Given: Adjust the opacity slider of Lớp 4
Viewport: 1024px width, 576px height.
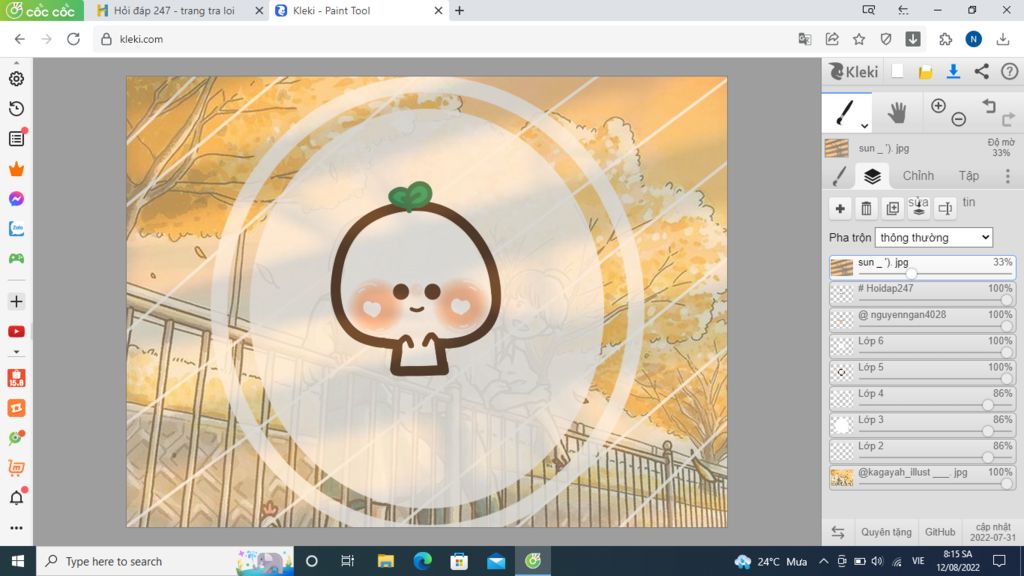Looking at the screenshot, I should (x=987, y=405).
